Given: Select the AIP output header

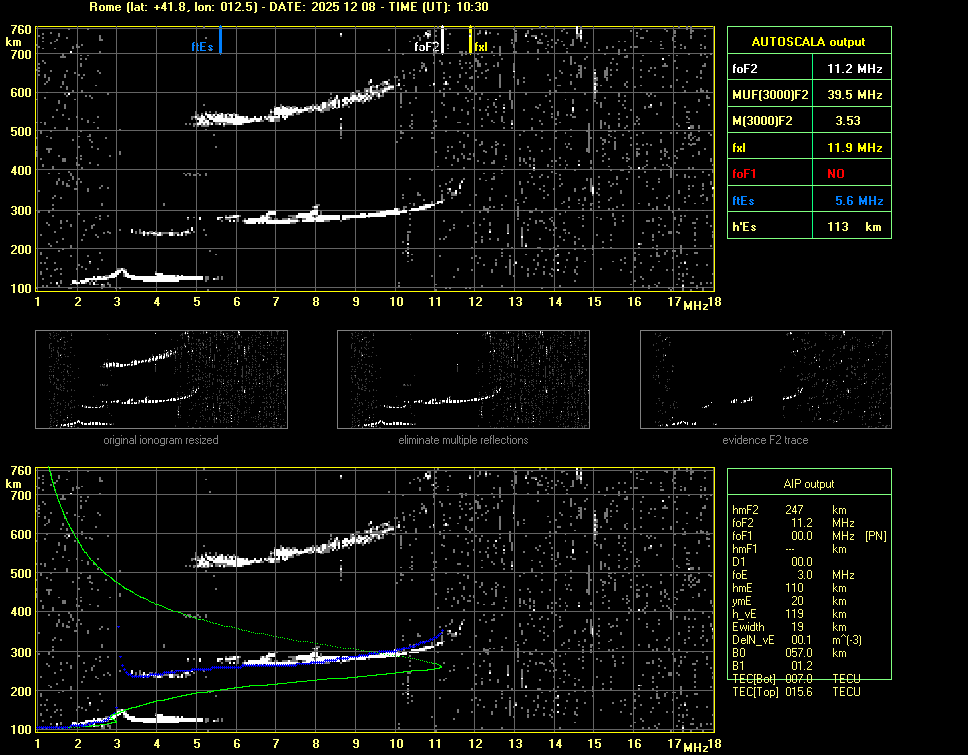Looking at the screenshot, I should (808, 484).
